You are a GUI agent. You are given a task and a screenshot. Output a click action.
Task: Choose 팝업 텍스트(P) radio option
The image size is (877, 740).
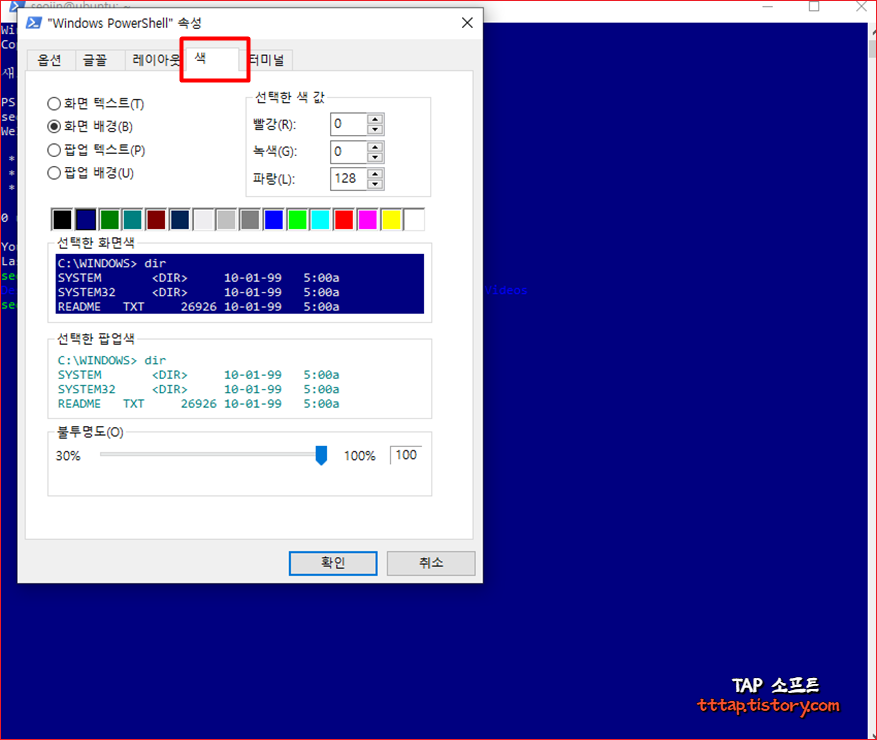[x=96, y=150]
